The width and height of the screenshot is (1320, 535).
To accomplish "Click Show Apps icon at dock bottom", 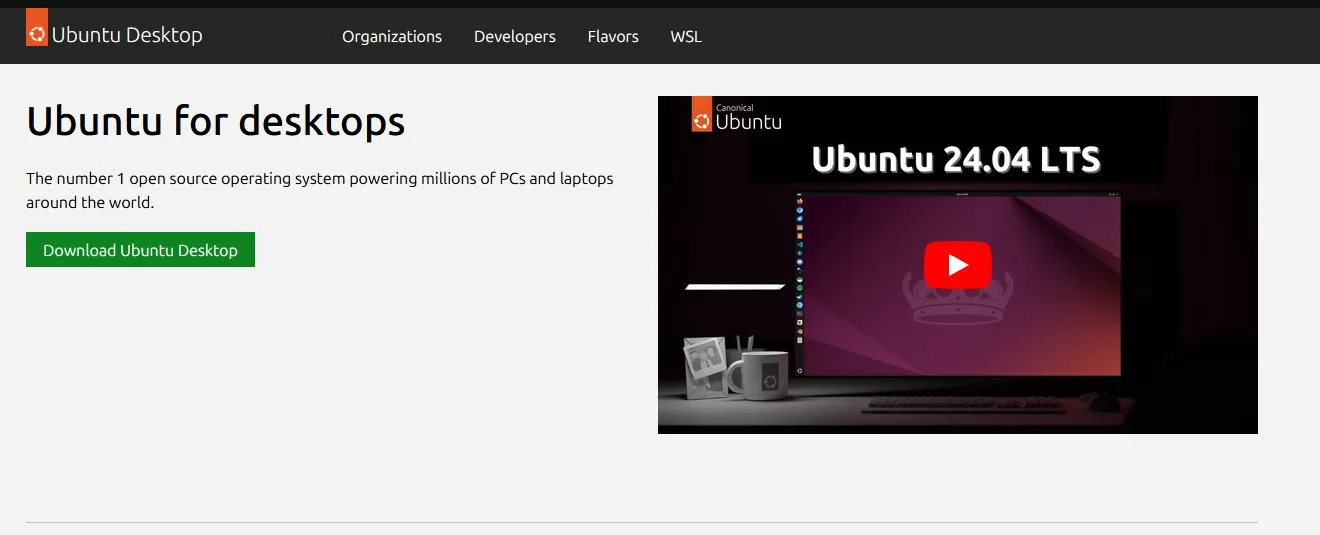I will click(x=800, y=370).
